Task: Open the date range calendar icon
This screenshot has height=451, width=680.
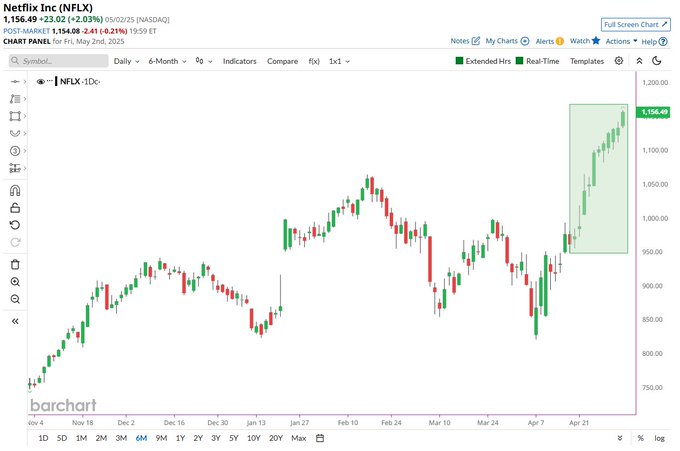Action: pyautogui.click(x=320, y=438)
